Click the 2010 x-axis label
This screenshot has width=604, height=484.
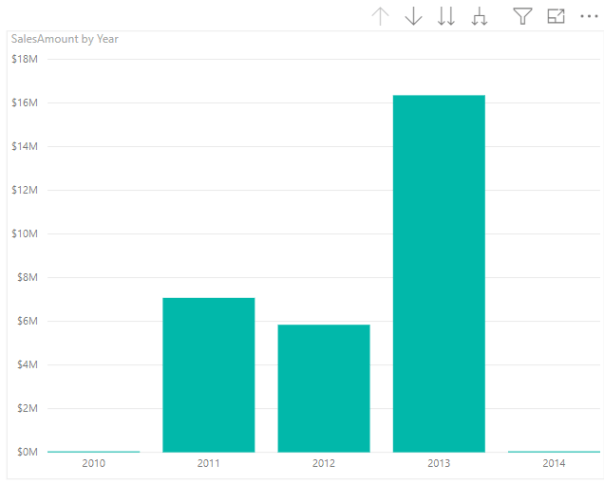click(x=94, y=464)
